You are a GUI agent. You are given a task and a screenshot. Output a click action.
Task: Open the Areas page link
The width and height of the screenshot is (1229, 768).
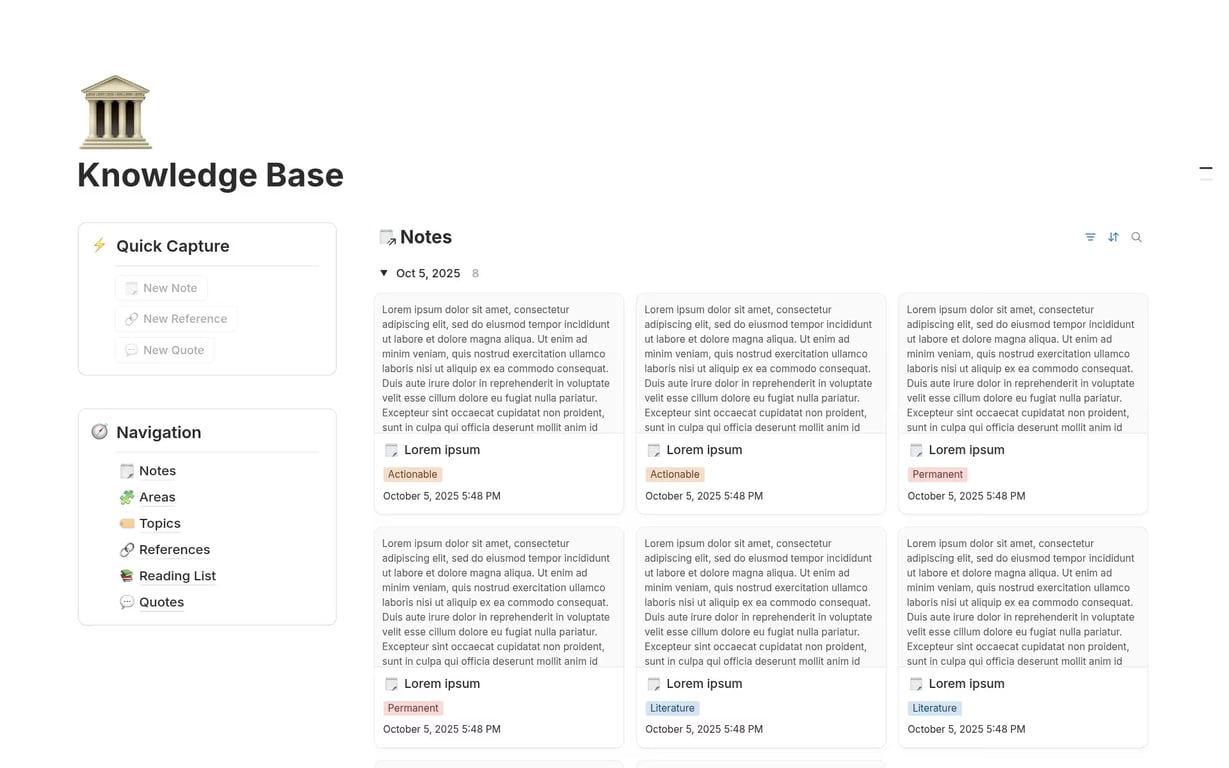point(157,497)
